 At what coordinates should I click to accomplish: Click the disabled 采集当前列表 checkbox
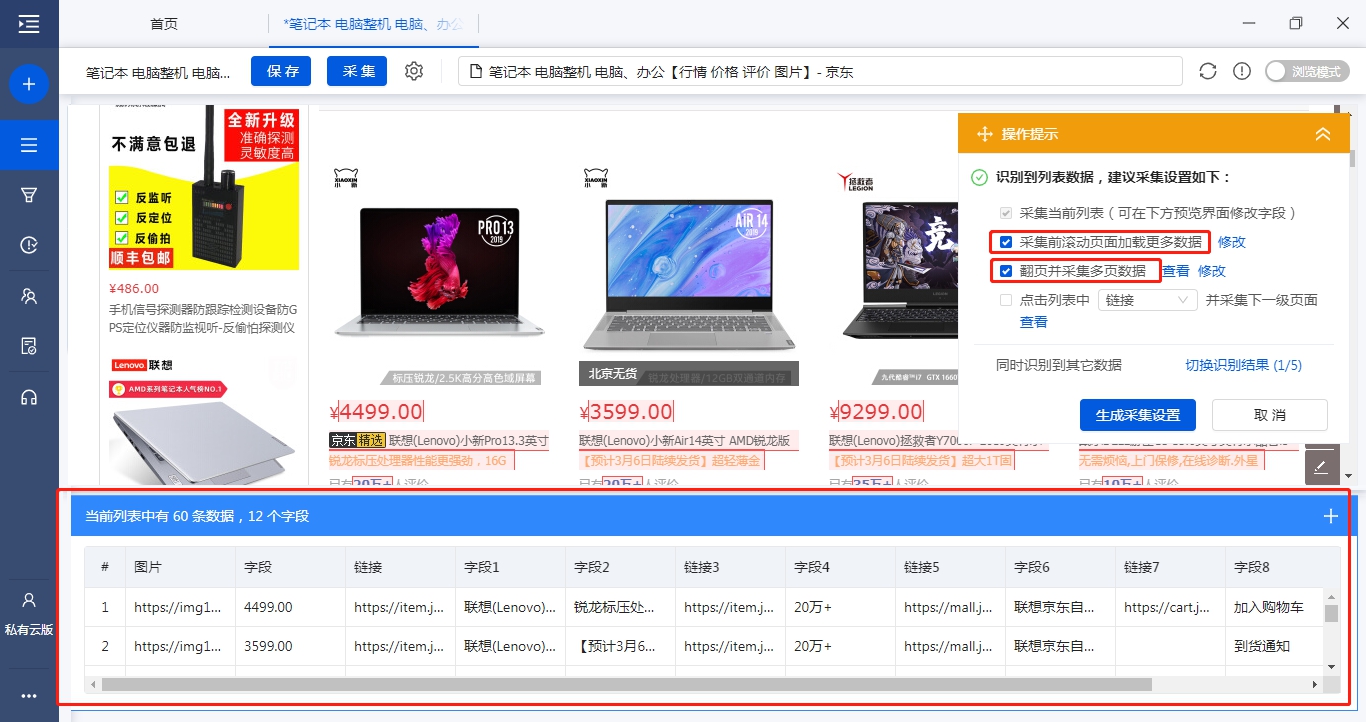(1006, 213)
